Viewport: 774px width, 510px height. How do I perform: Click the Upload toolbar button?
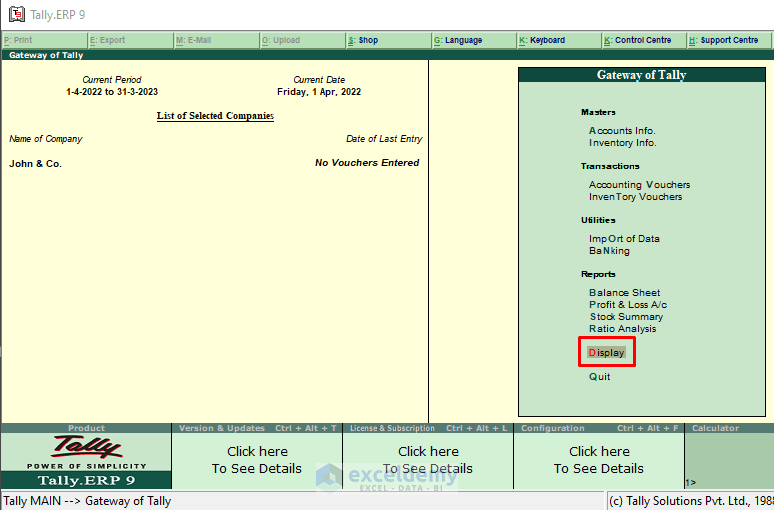pos(302,40)
